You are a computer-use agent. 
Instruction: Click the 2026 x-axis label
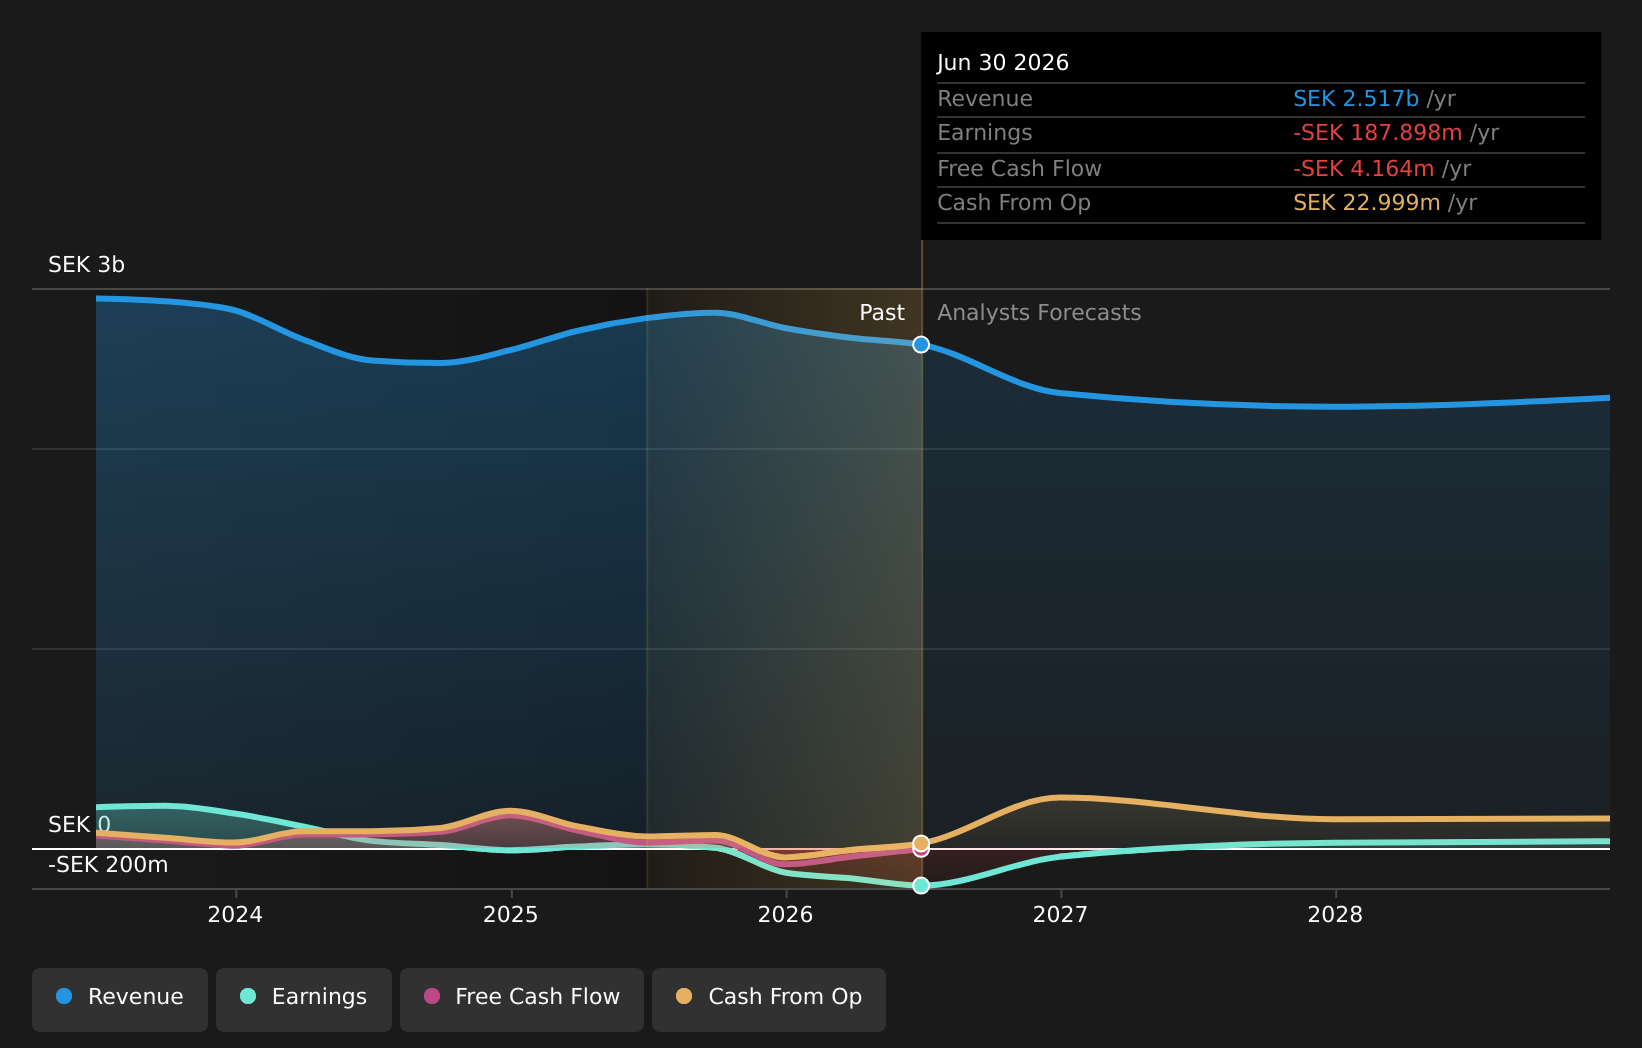tap(786, 915)
